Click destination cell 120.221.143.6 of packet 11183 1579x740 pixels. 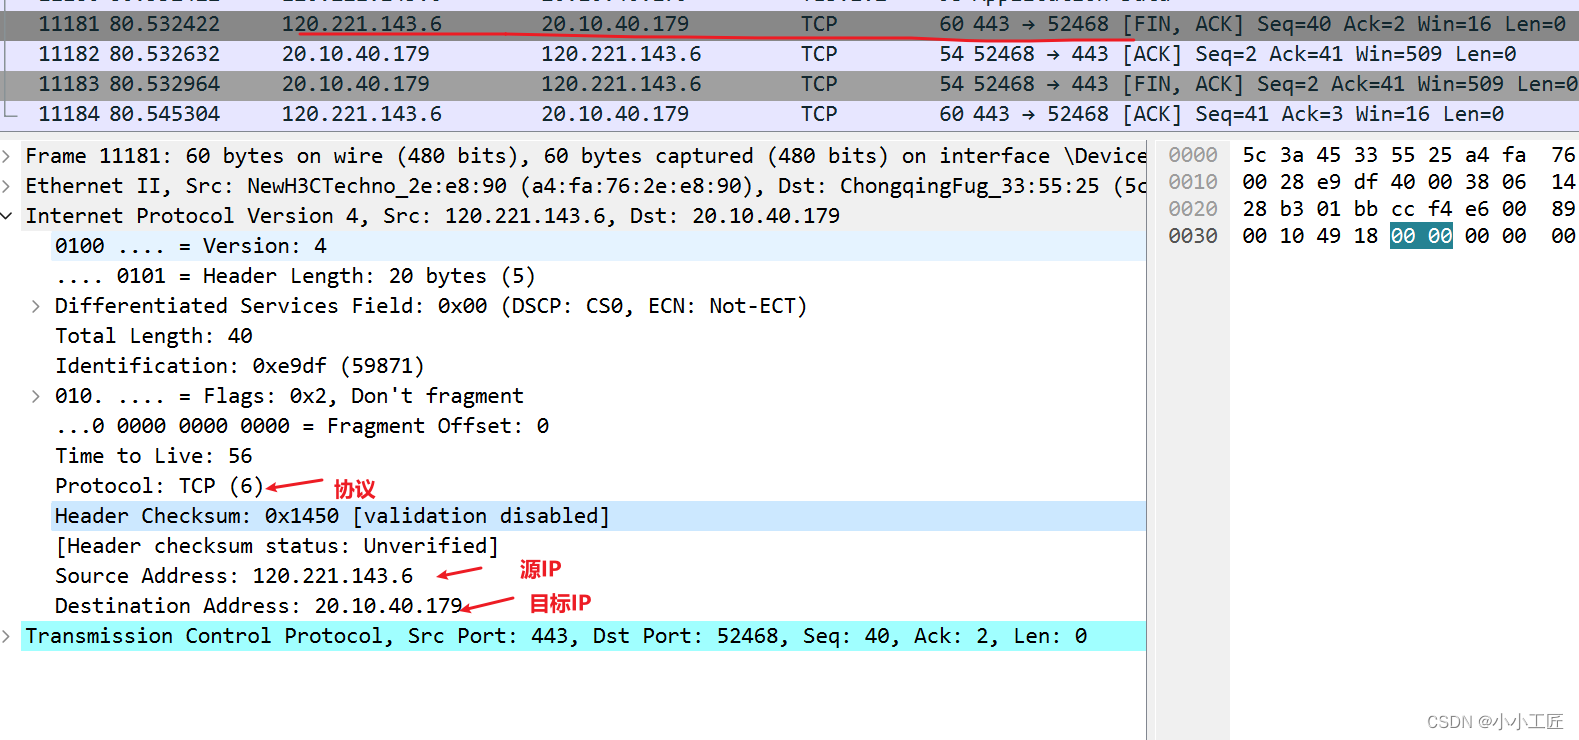click(x=621, y=84)
